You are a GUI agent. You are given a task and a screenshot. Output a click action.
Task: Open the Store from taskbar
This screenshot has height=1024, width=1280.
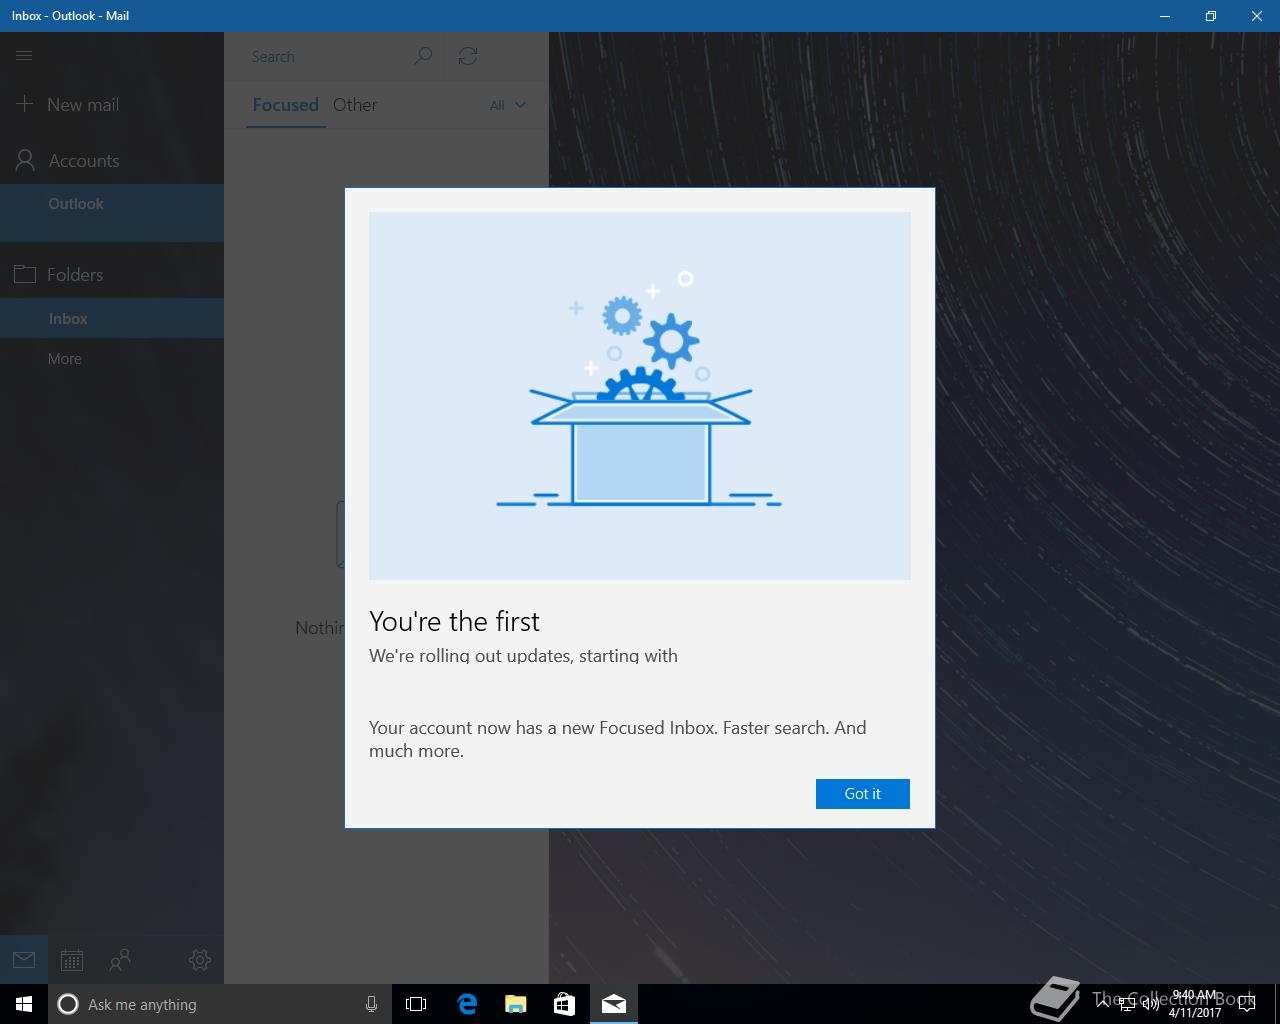565,1004
